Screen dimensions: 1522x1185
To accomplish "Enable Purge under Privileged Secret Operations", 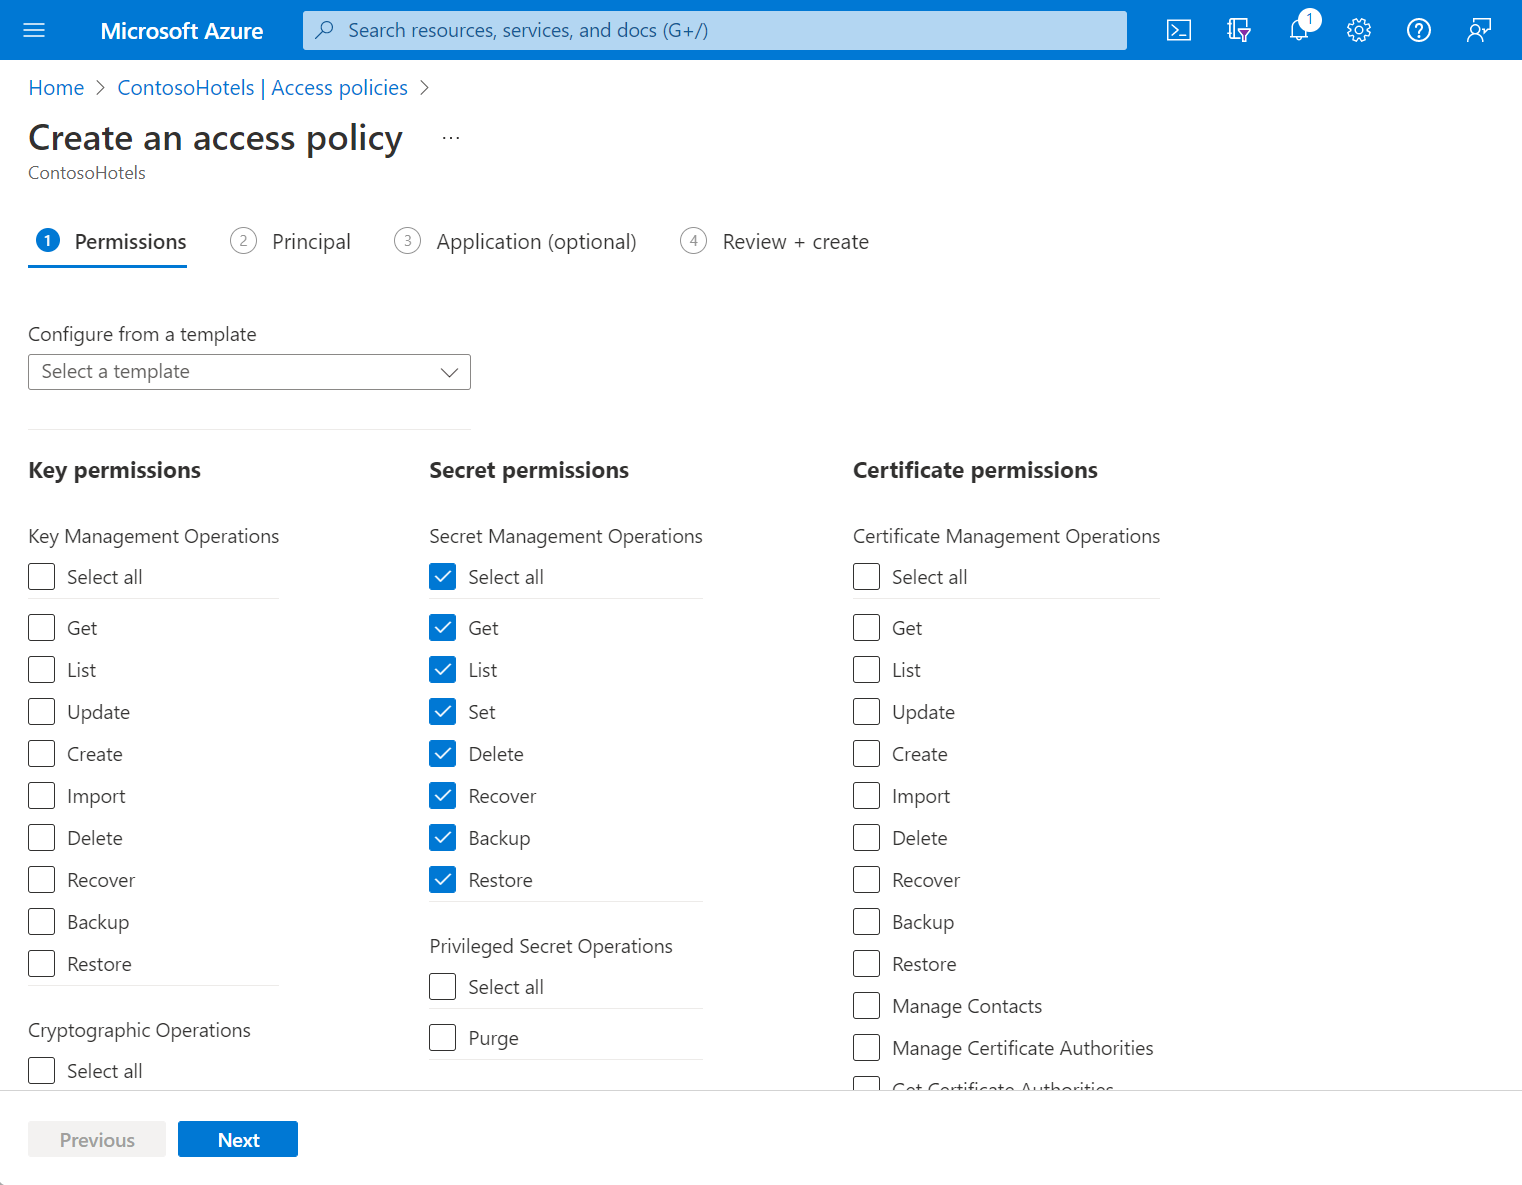I will (442, 1037).
